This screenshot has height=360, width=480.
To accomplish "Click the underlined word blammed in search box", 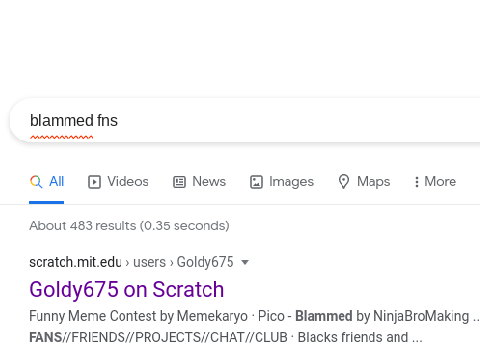I will [62, 120].
